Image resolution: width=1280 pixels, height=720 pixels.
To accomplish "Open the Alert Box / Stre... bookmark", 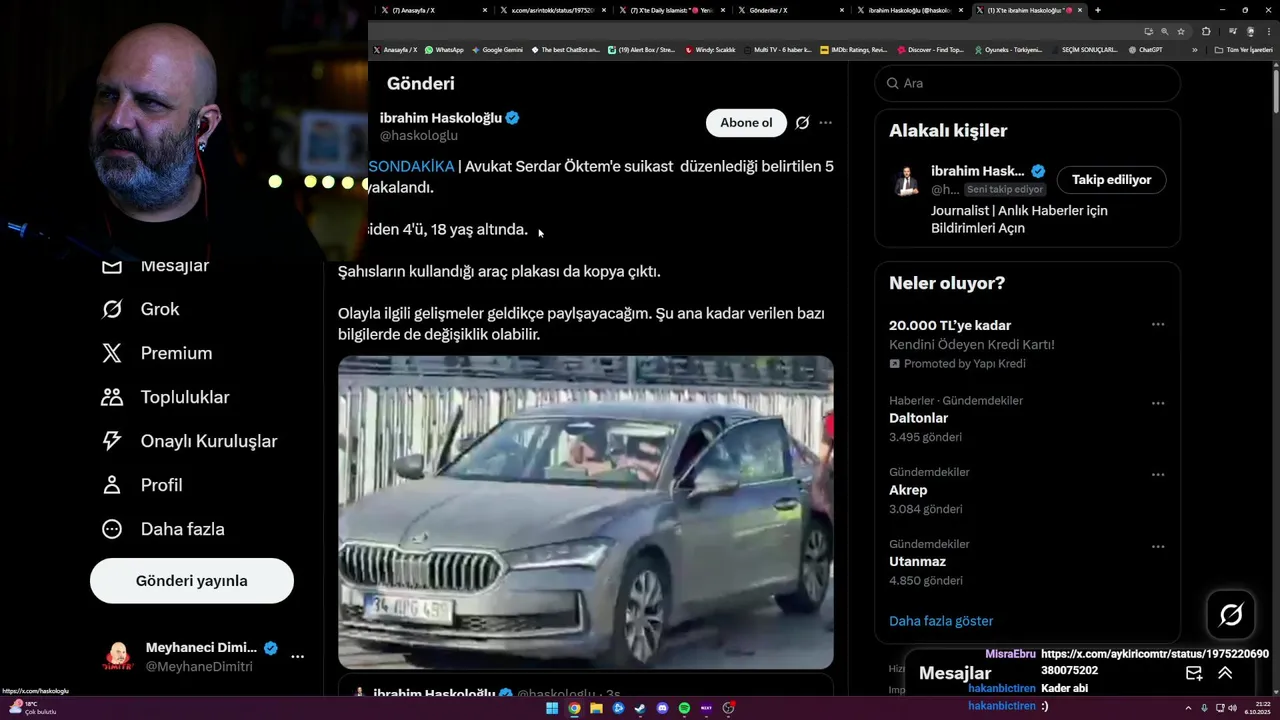I will 642,50.
